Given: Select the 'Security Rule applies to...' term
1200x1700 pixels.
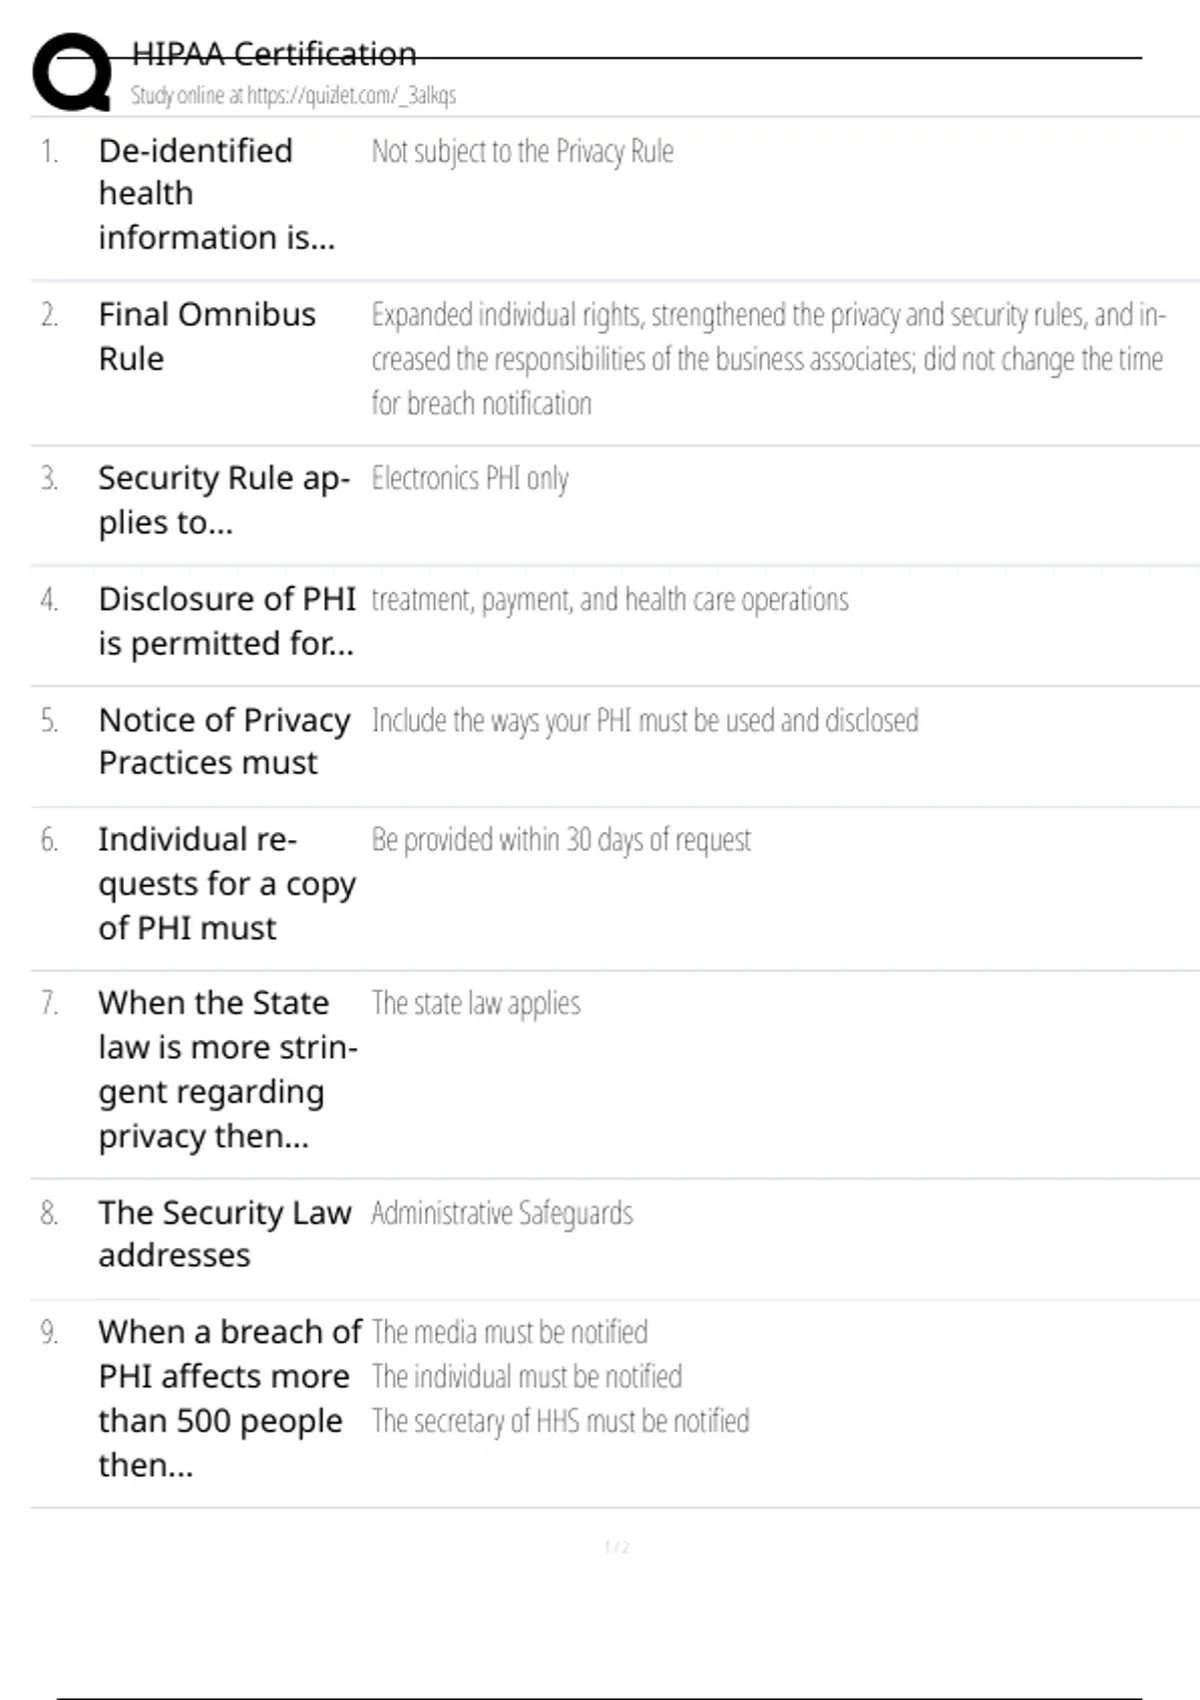Looking at the screenshot, I should 223,500.
